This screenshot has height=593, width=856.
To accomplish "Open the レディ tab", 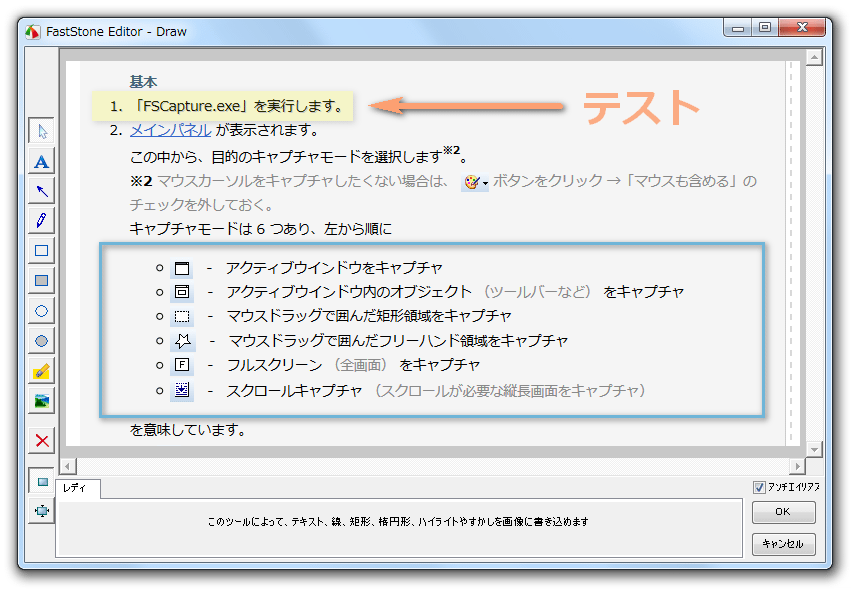I will pyautogui.click(x=78, y=488).
